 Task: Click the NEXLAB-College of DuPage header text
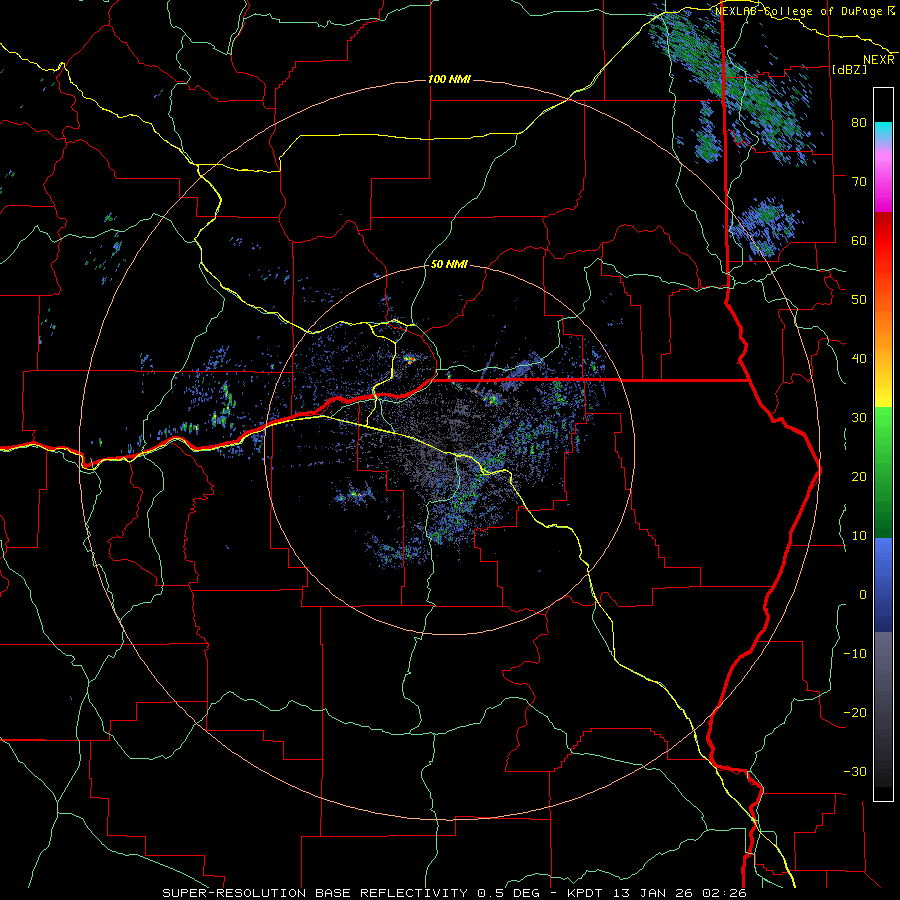[800, 11]
